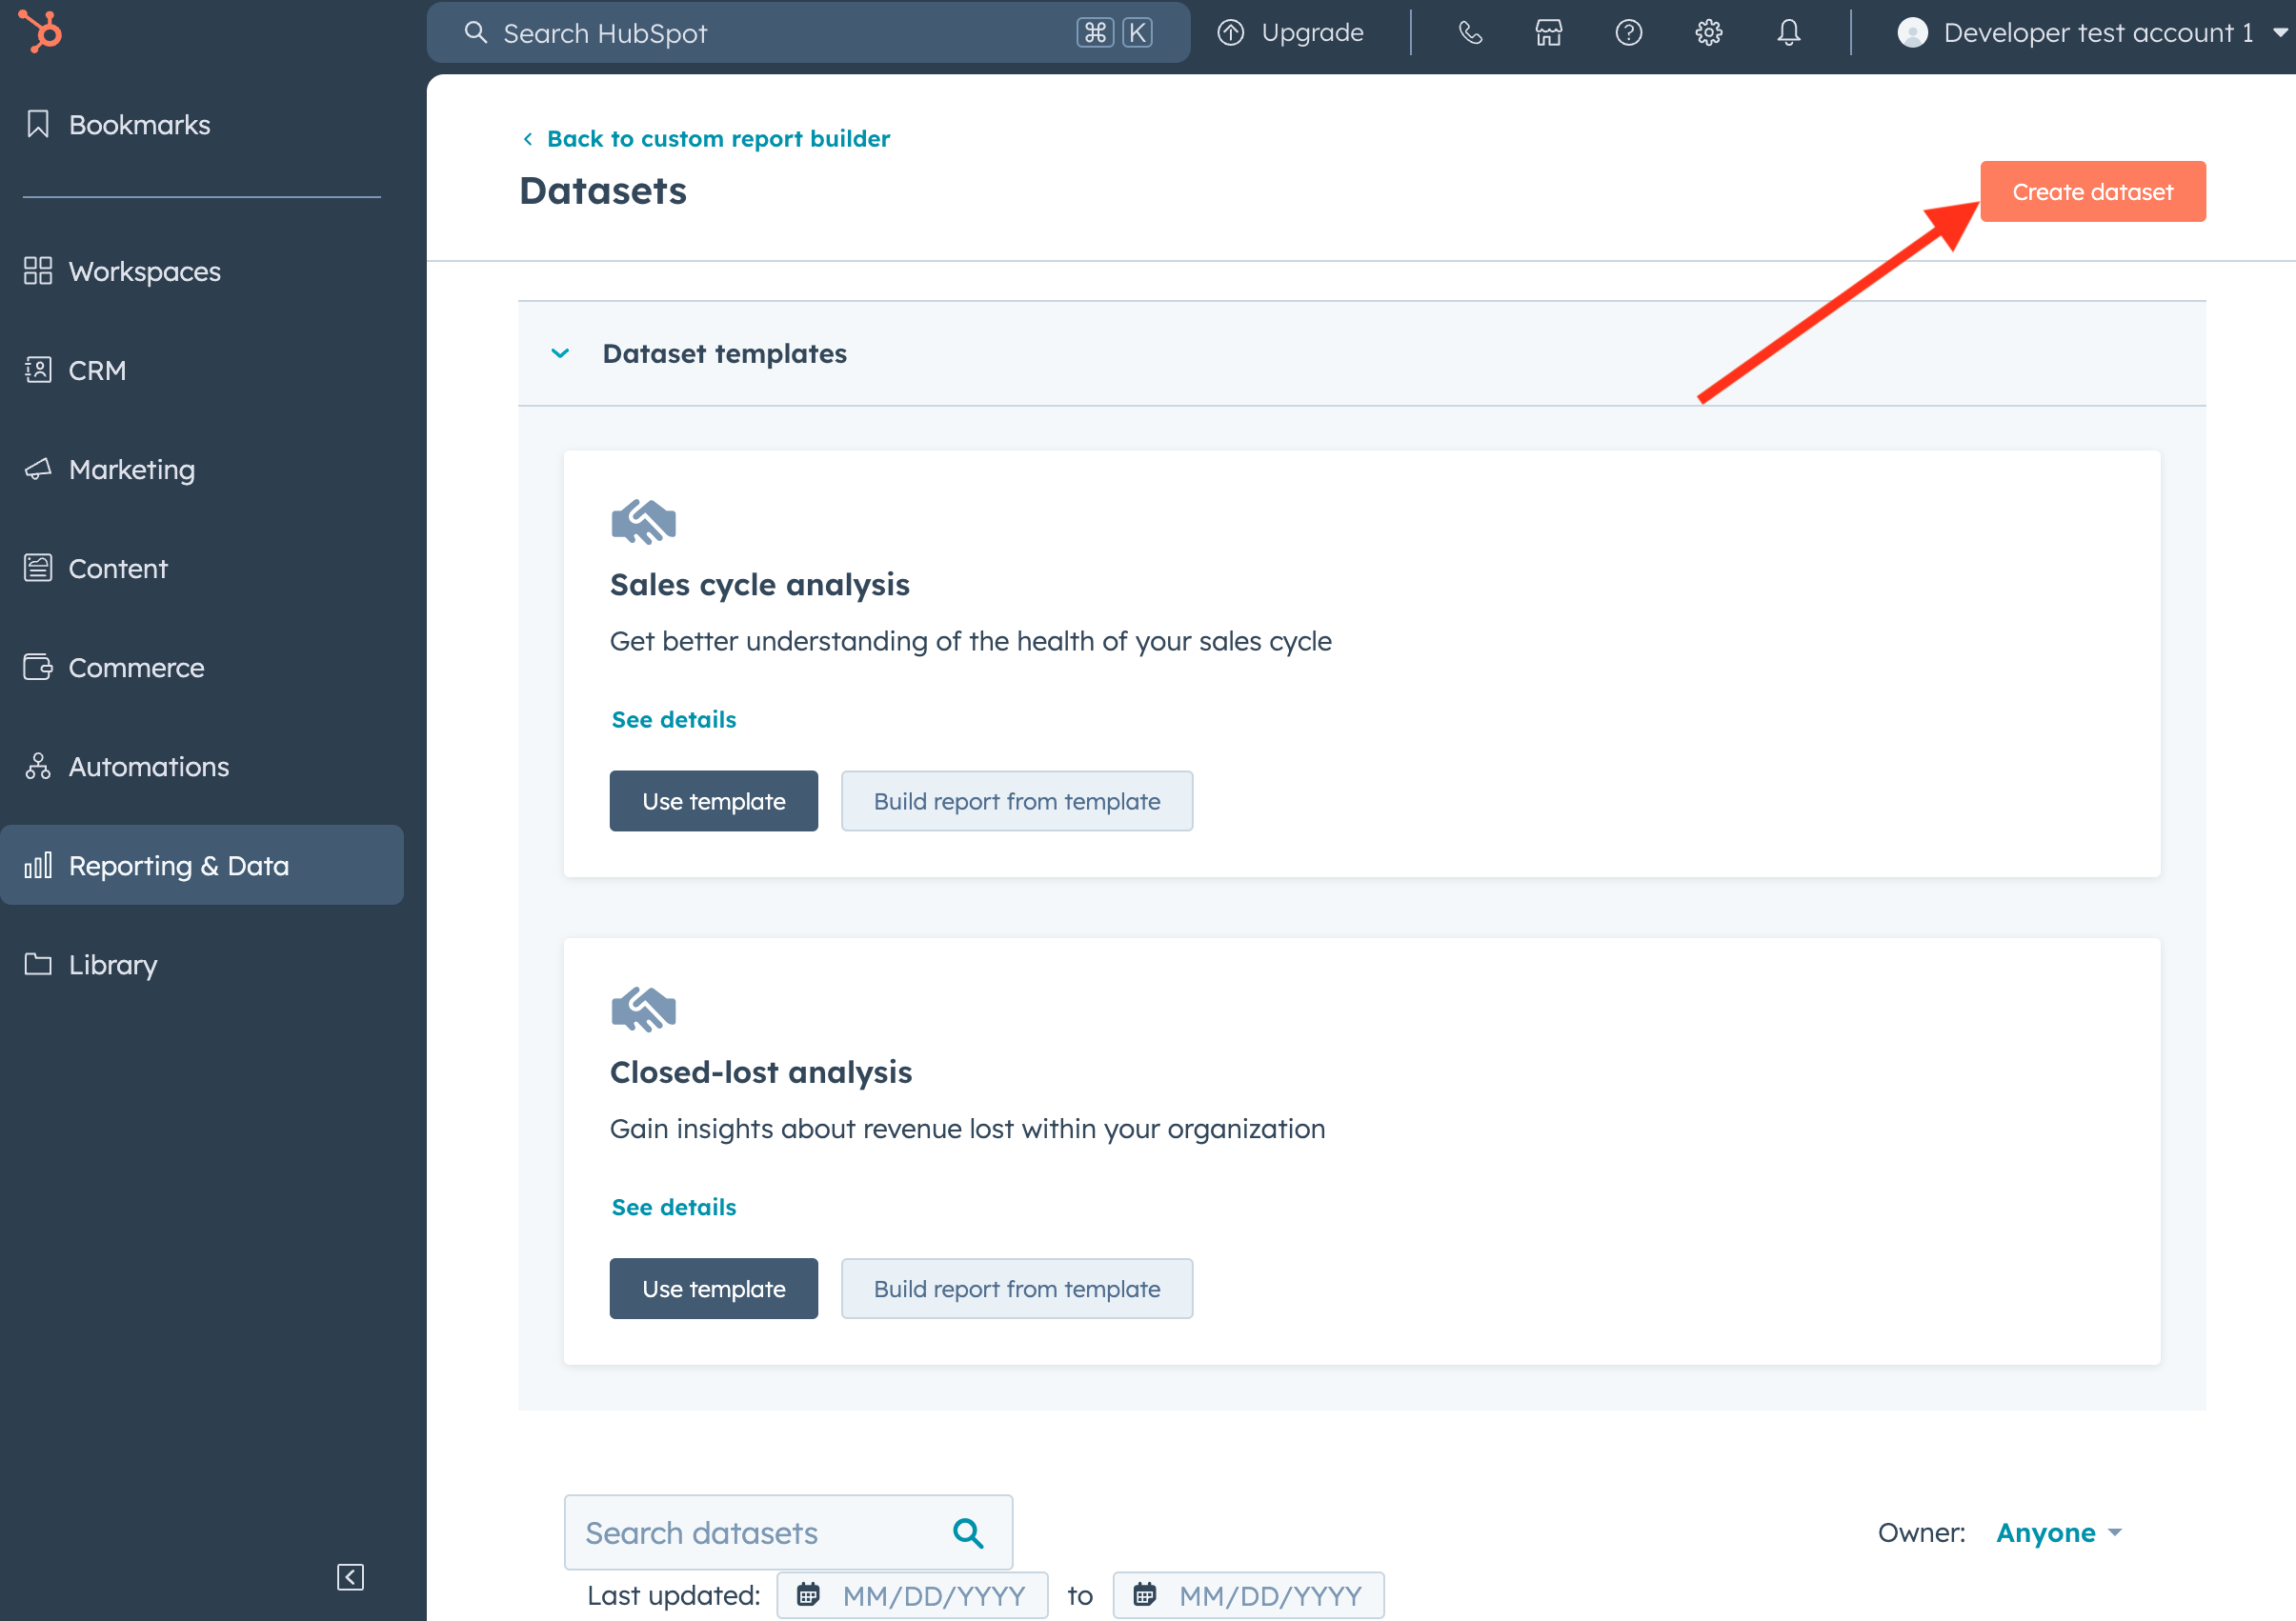This screenshot has width=2296, height=1621.
Task: Focus the Search HubSpot field
Action: click(x=808, y=33)
